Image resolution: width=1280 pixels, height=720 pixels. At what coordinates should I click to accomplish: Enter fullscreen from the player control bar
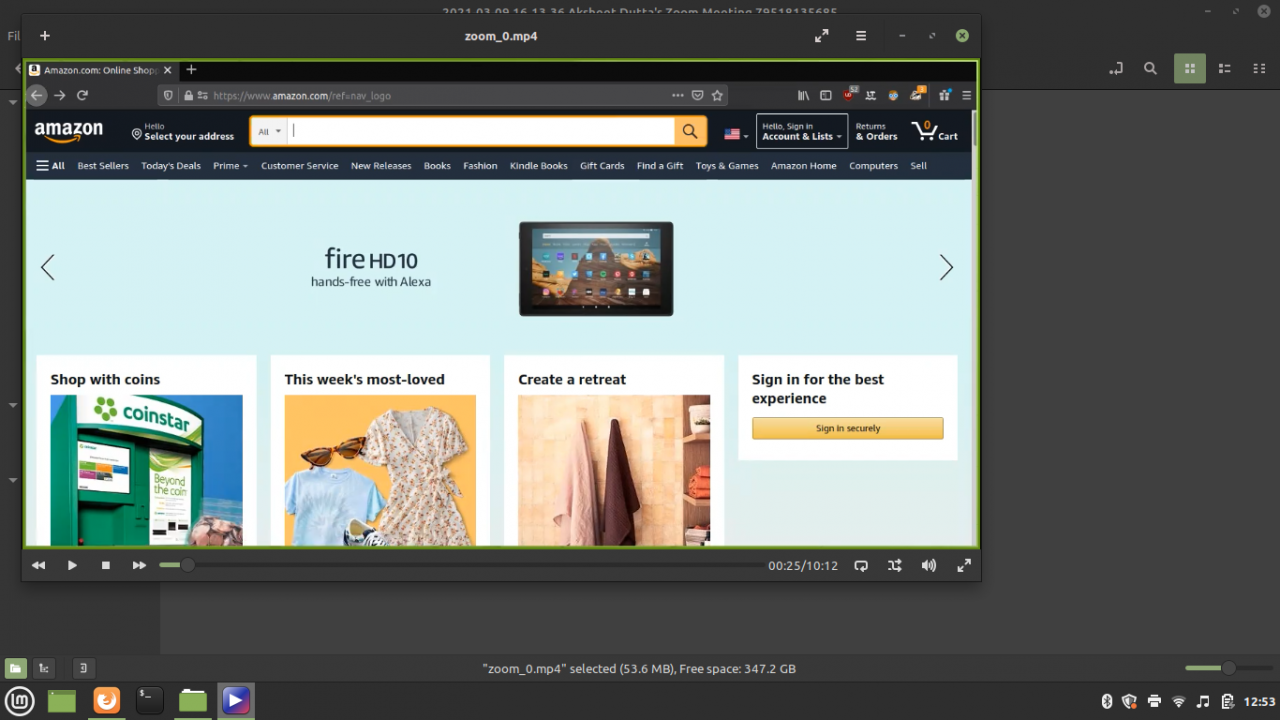pyautogui.click(x=964, y=566)
